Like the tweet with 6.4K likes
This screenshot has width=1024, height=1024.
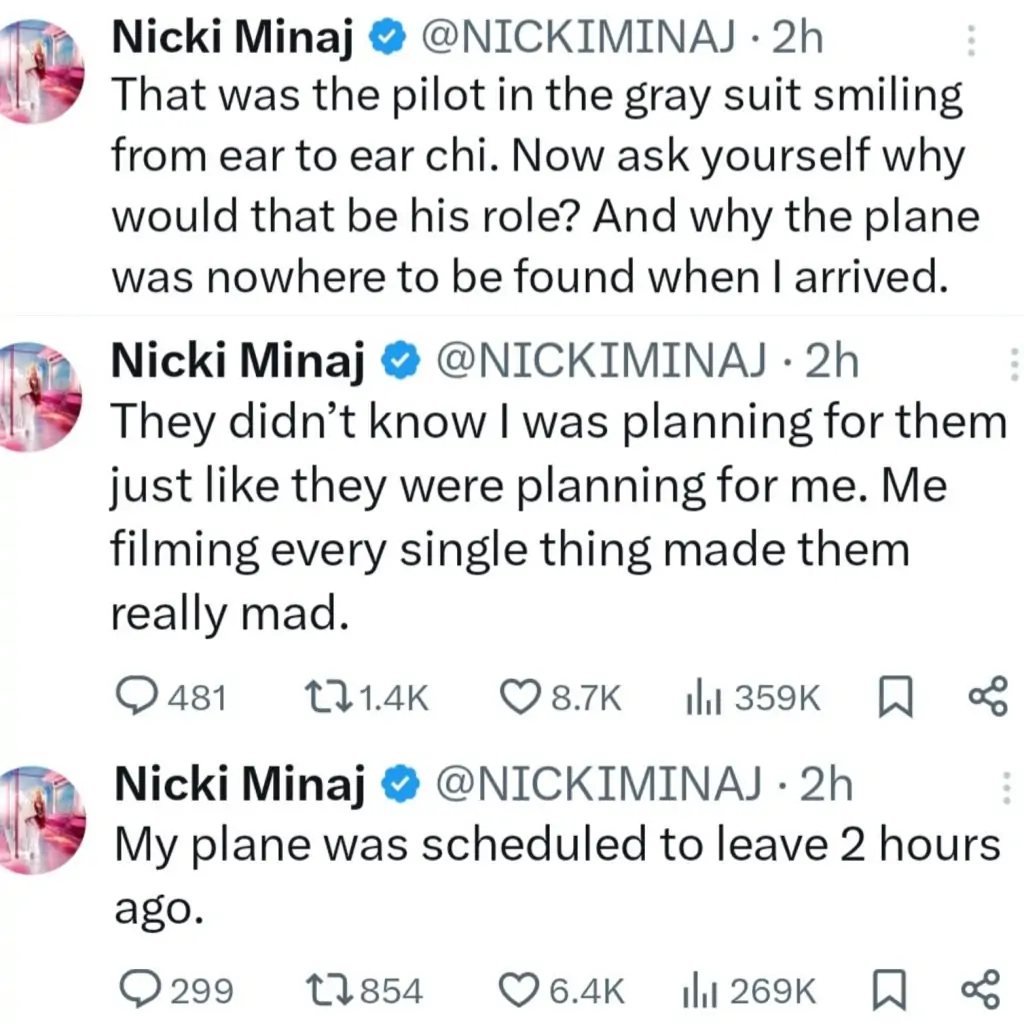518,989
